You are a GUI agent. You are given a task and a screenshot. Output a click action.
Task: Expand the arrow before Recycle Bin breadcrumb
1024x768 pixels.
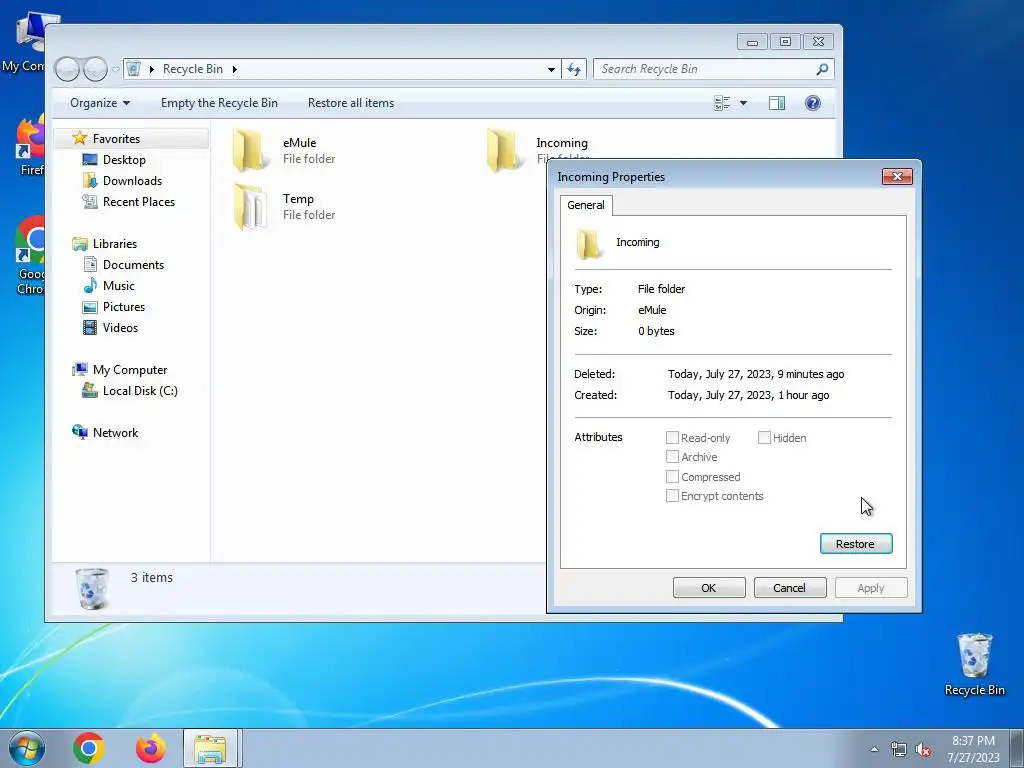point(152,69)
